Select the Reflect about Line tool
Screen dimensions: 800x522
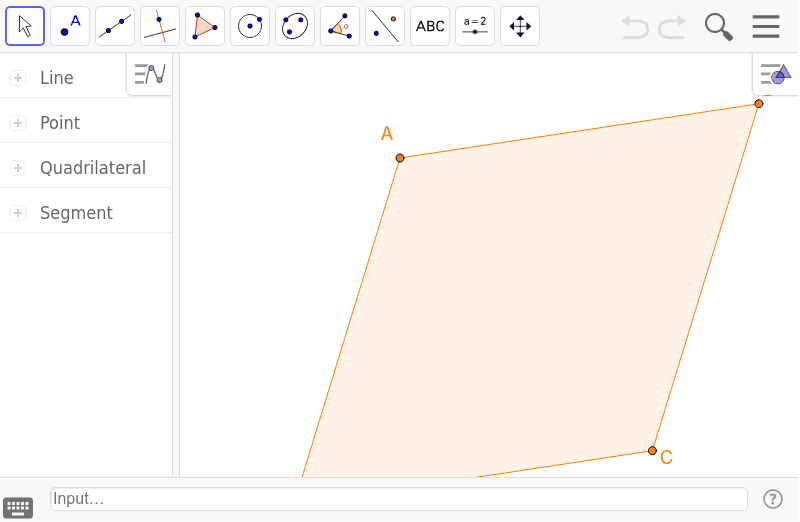[385, 26]
